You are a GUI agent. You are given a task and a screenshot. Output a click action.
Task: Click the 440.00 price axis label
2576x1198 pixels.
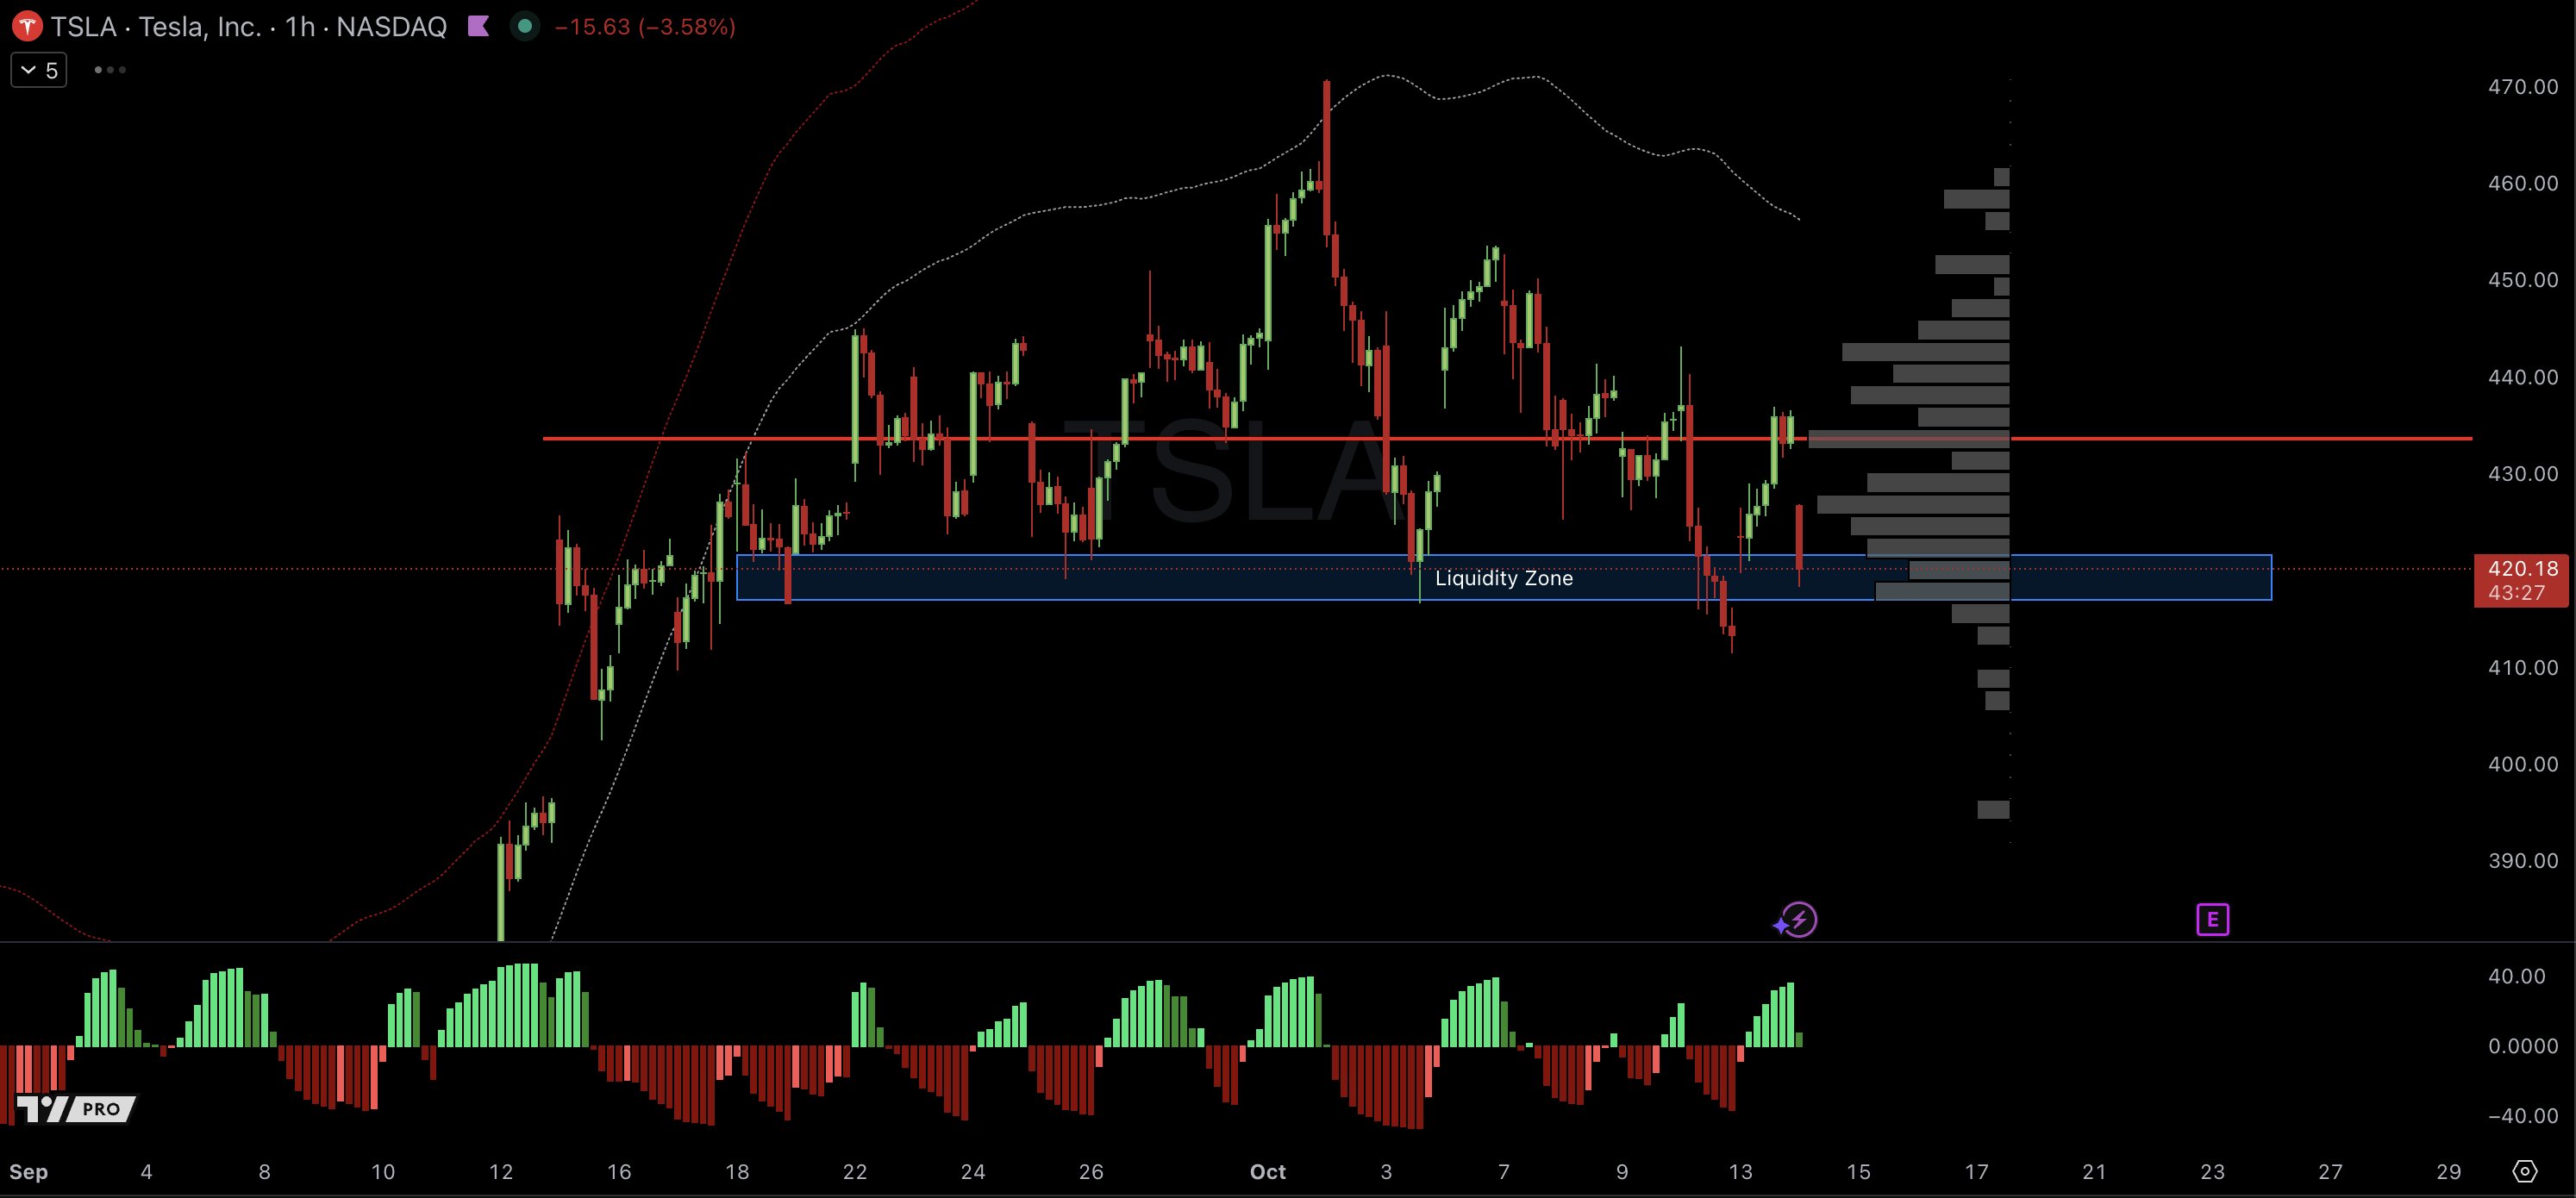pos(2523,377)
